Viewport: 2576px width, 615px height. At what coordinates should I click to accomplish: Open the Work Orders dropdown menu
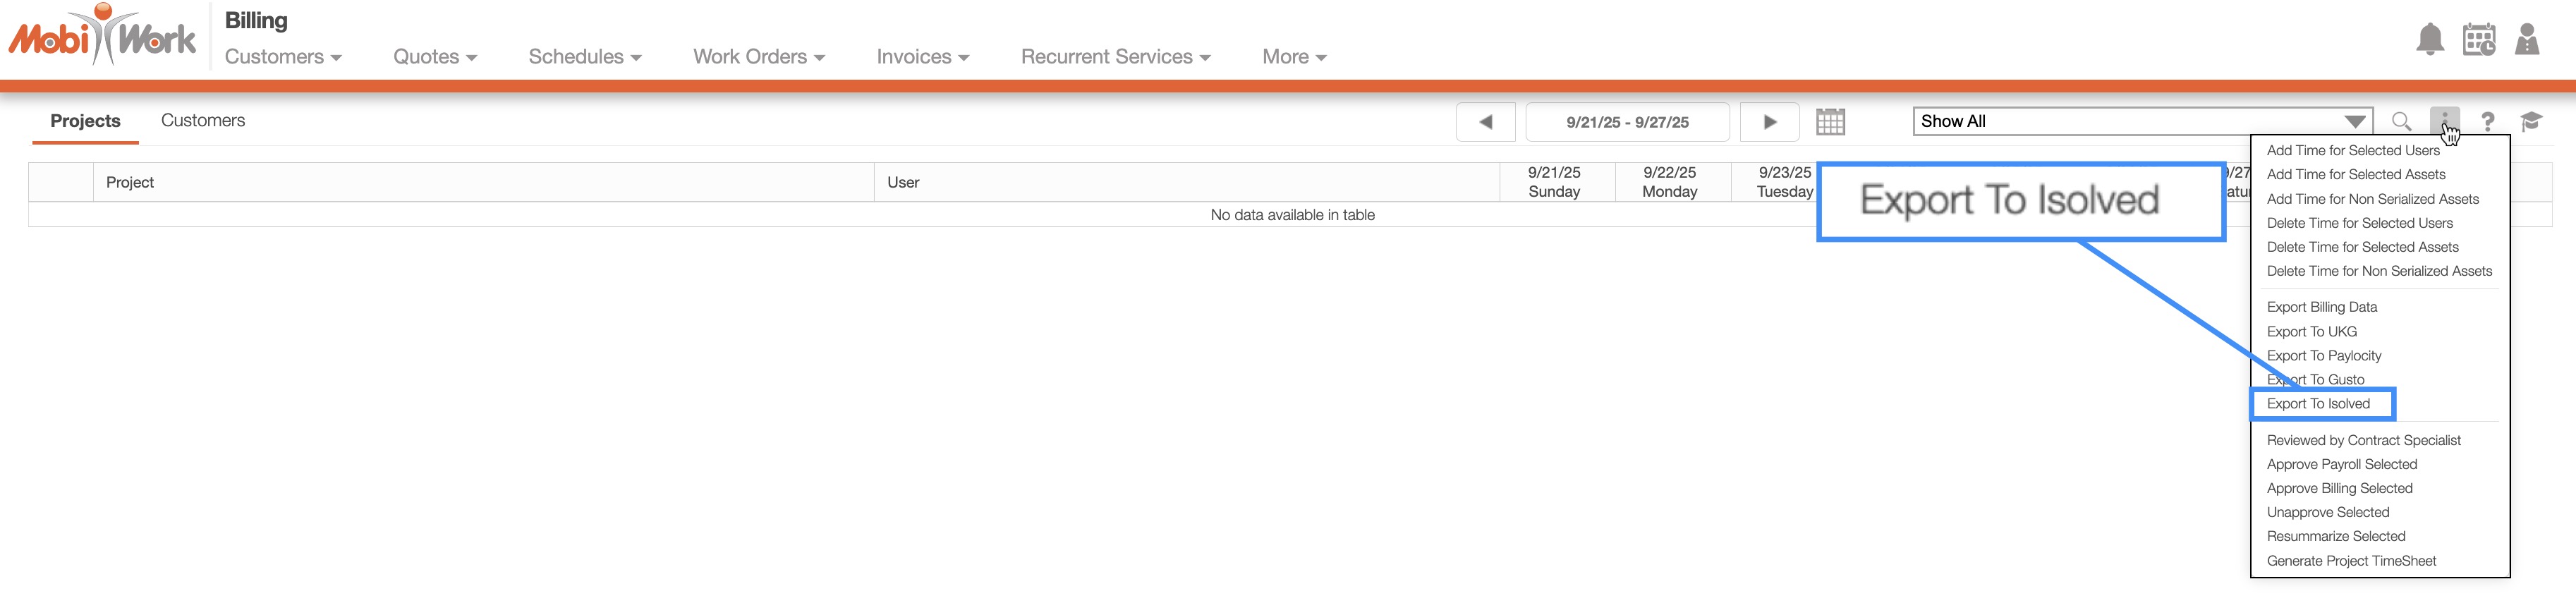[x=758, y=57]
